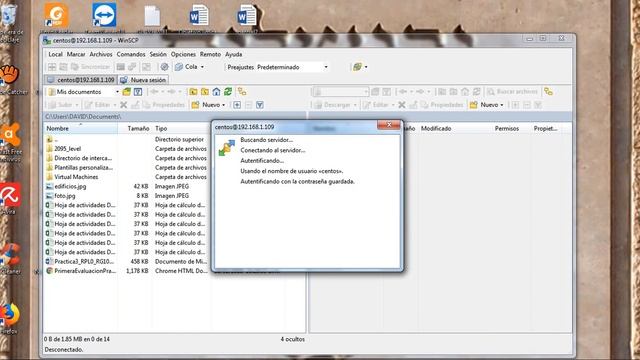Open the Marcar menu
This screenshot has height=360, width=640.
76,54
